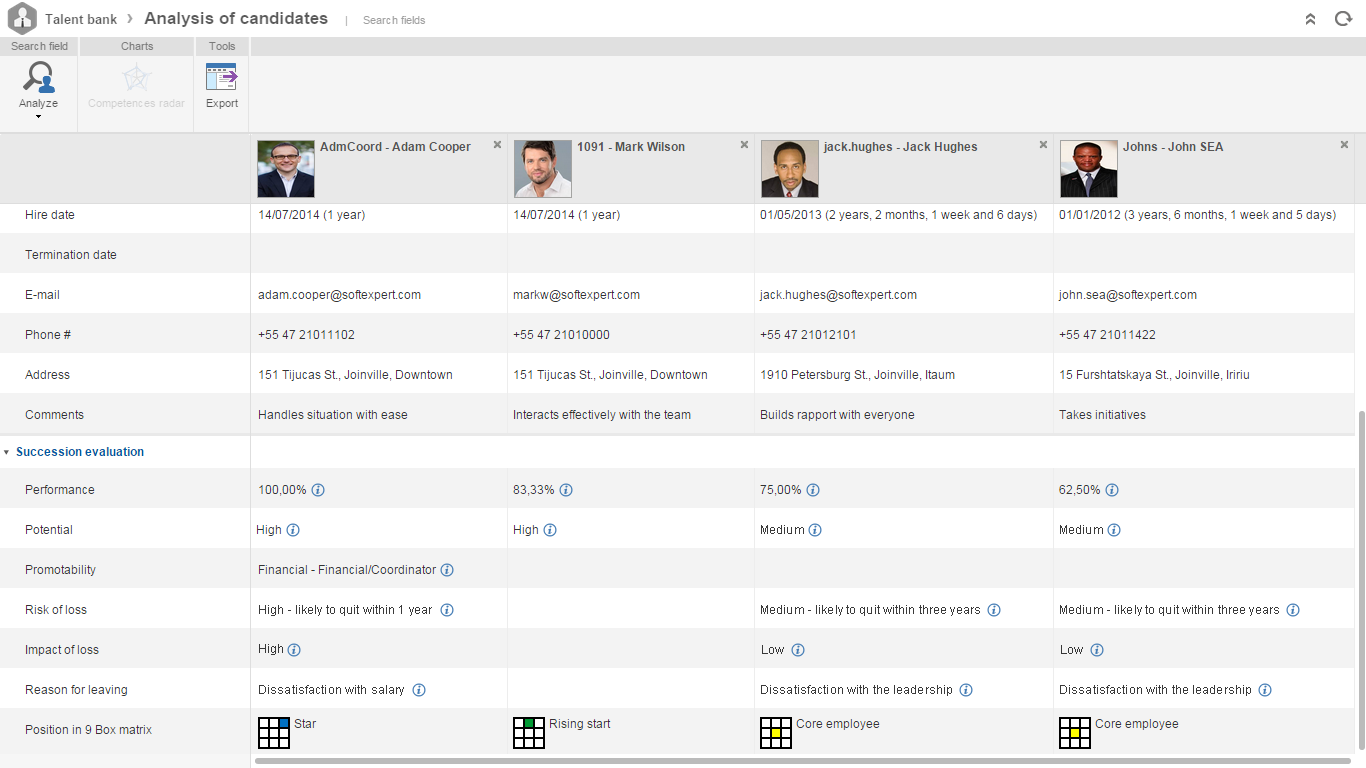Switch to the Charts toolbar section

(x=136, y=46)
